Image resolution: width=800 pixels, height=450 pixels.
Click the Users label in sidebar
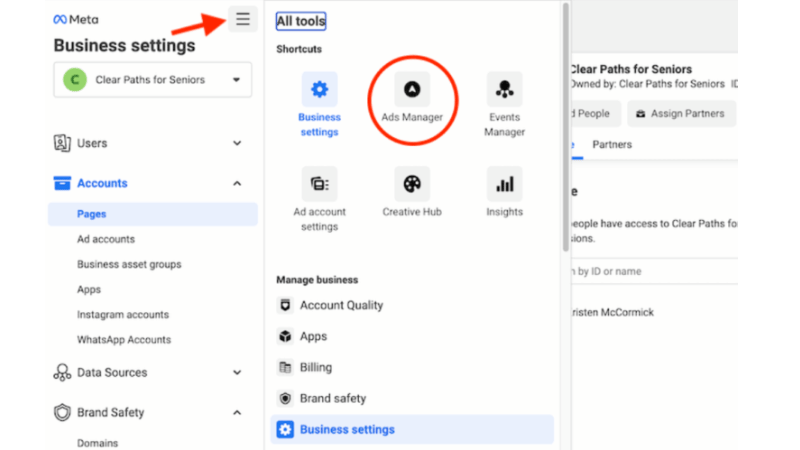[x=92, y=143]
